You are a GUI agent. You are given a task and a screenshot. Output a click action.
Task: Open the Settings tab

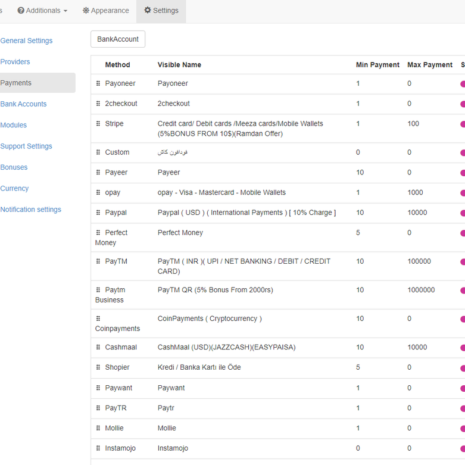pos(161,11)
